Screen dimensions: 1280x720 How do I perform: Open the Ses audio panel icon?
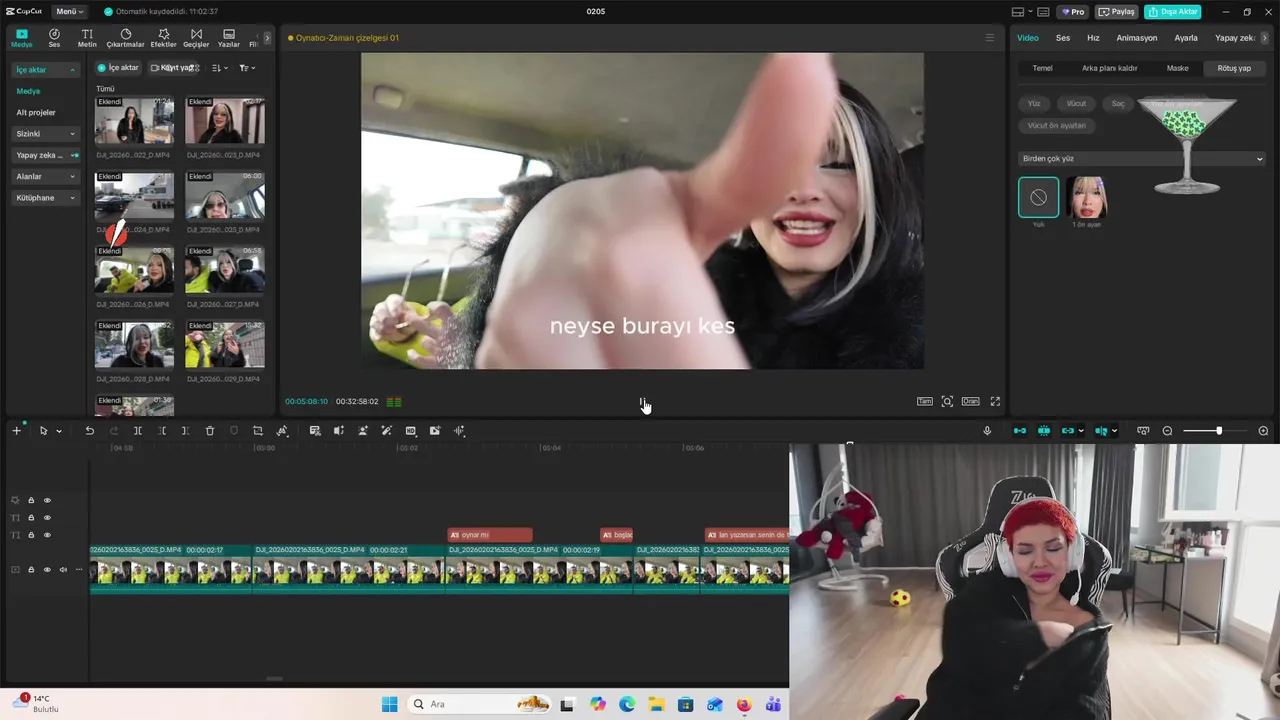tap(54, 38)
